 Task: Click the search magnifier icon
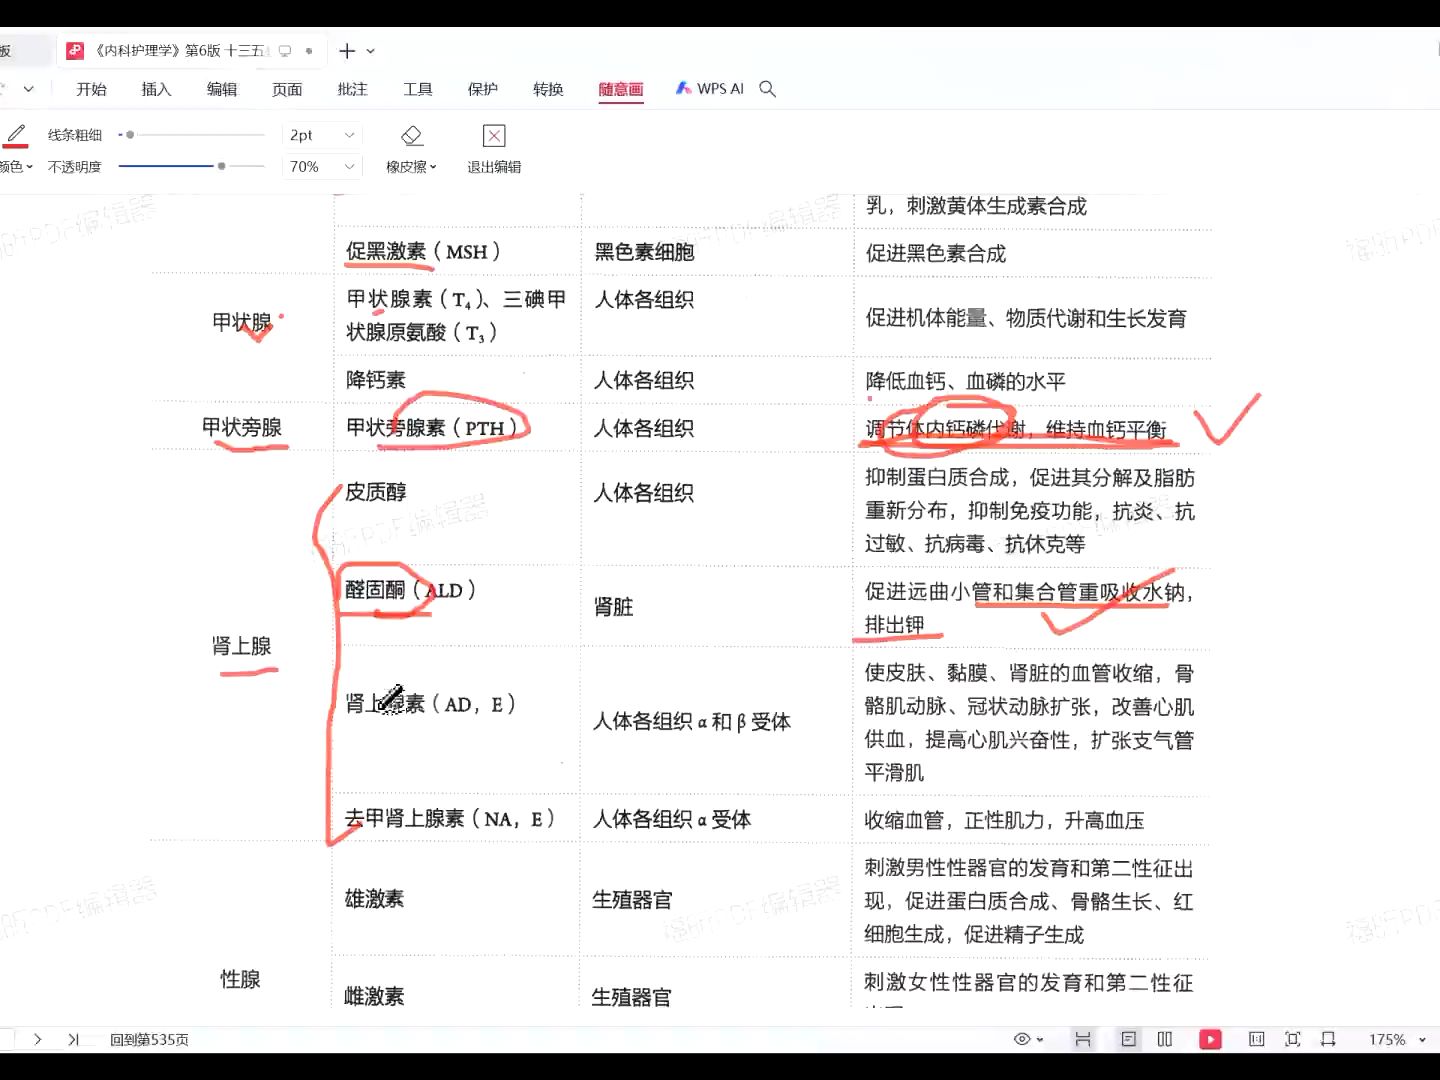tap(768, 89)
